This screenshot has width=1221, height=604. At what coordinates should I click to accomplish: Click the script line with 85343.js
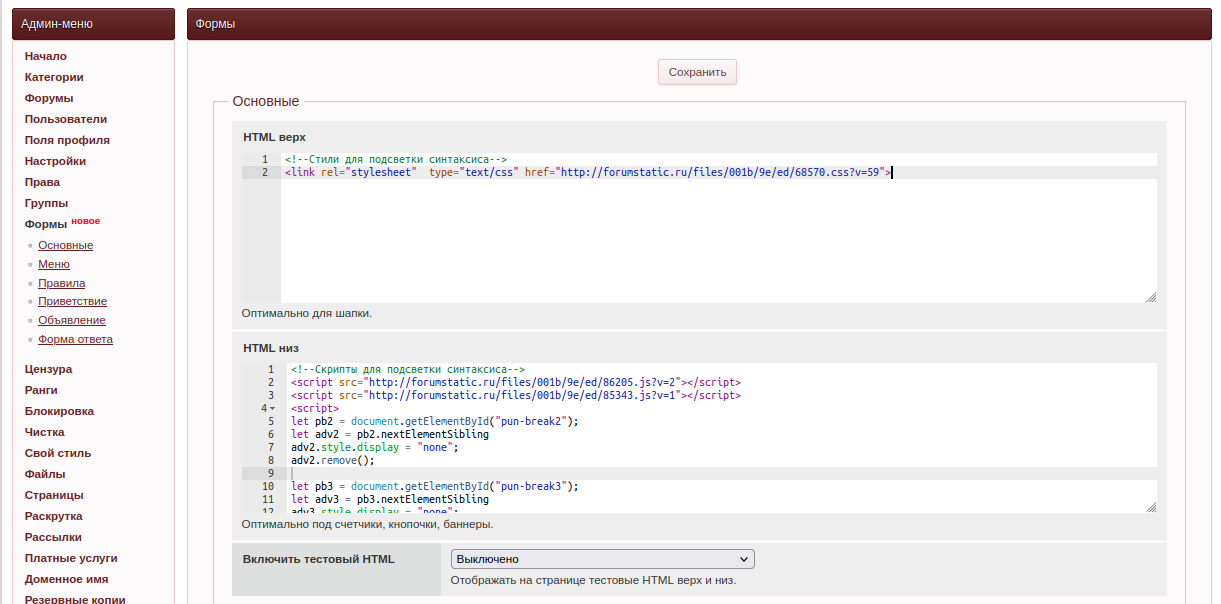point(516,395)
